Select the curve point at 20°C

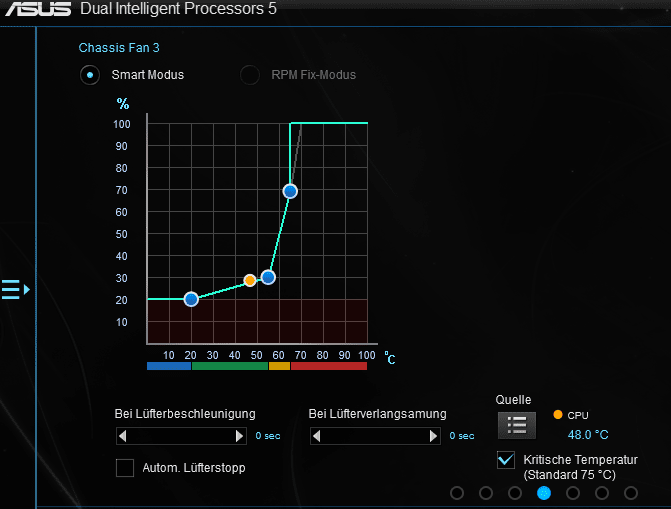(x=191, y=299)
